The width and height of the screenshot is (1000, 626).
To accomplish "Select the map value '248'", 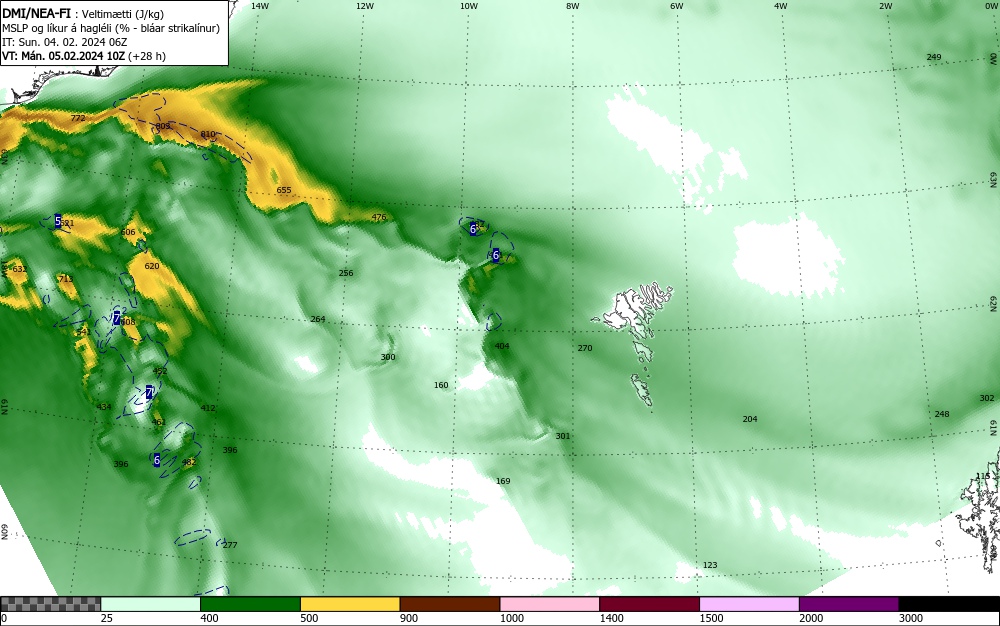I will (942, 414).
